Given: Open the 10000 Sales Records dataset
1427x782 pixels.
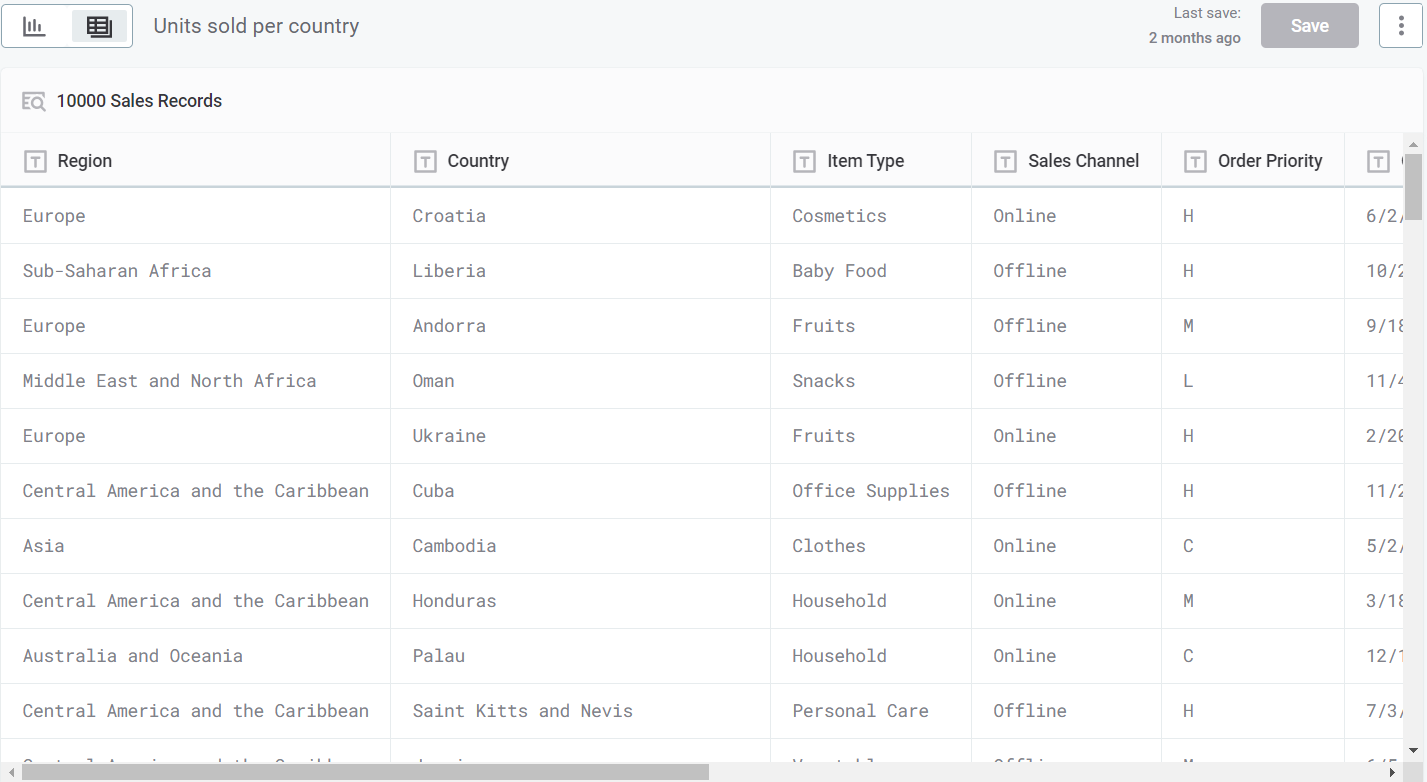Looking at the screenshot, I should pos(139,101).
